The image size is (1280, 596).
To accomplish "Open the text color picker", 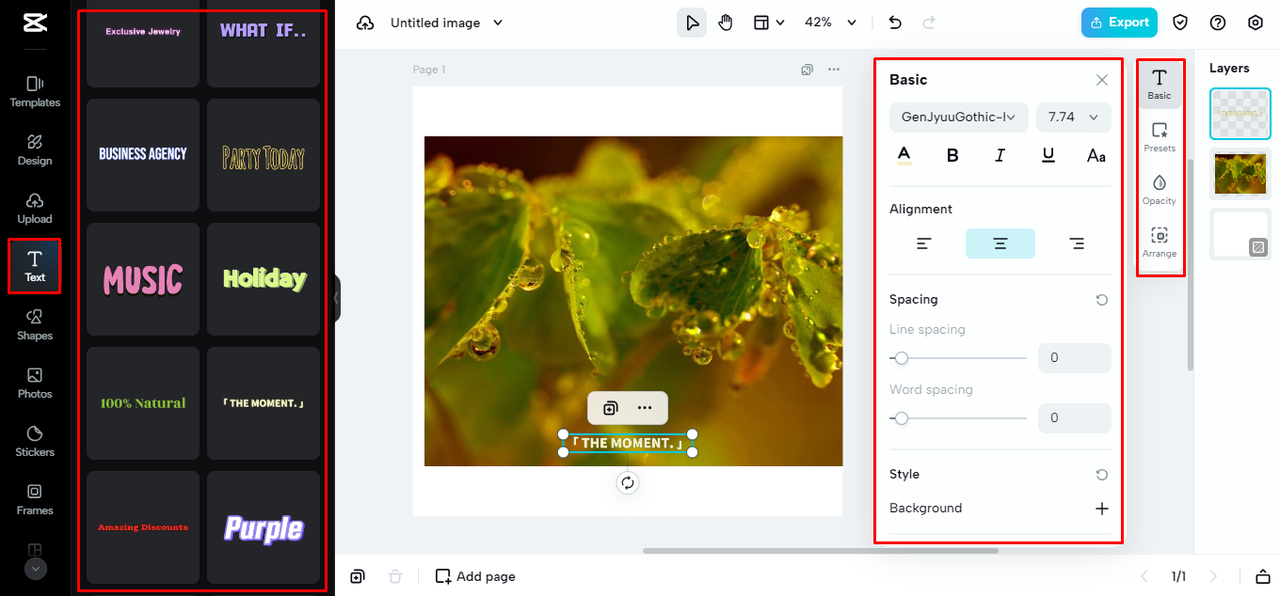I will [904, 155].
